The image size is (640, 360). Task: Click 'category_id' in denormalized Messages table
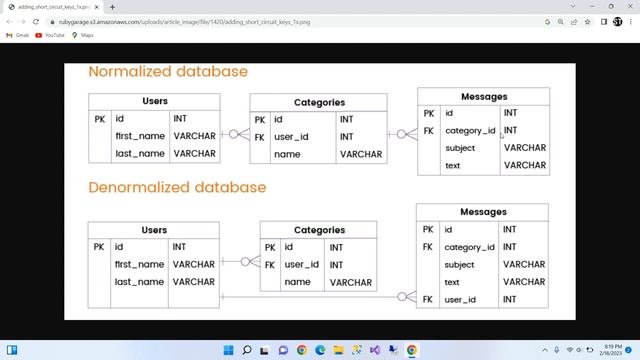point(469,247)
